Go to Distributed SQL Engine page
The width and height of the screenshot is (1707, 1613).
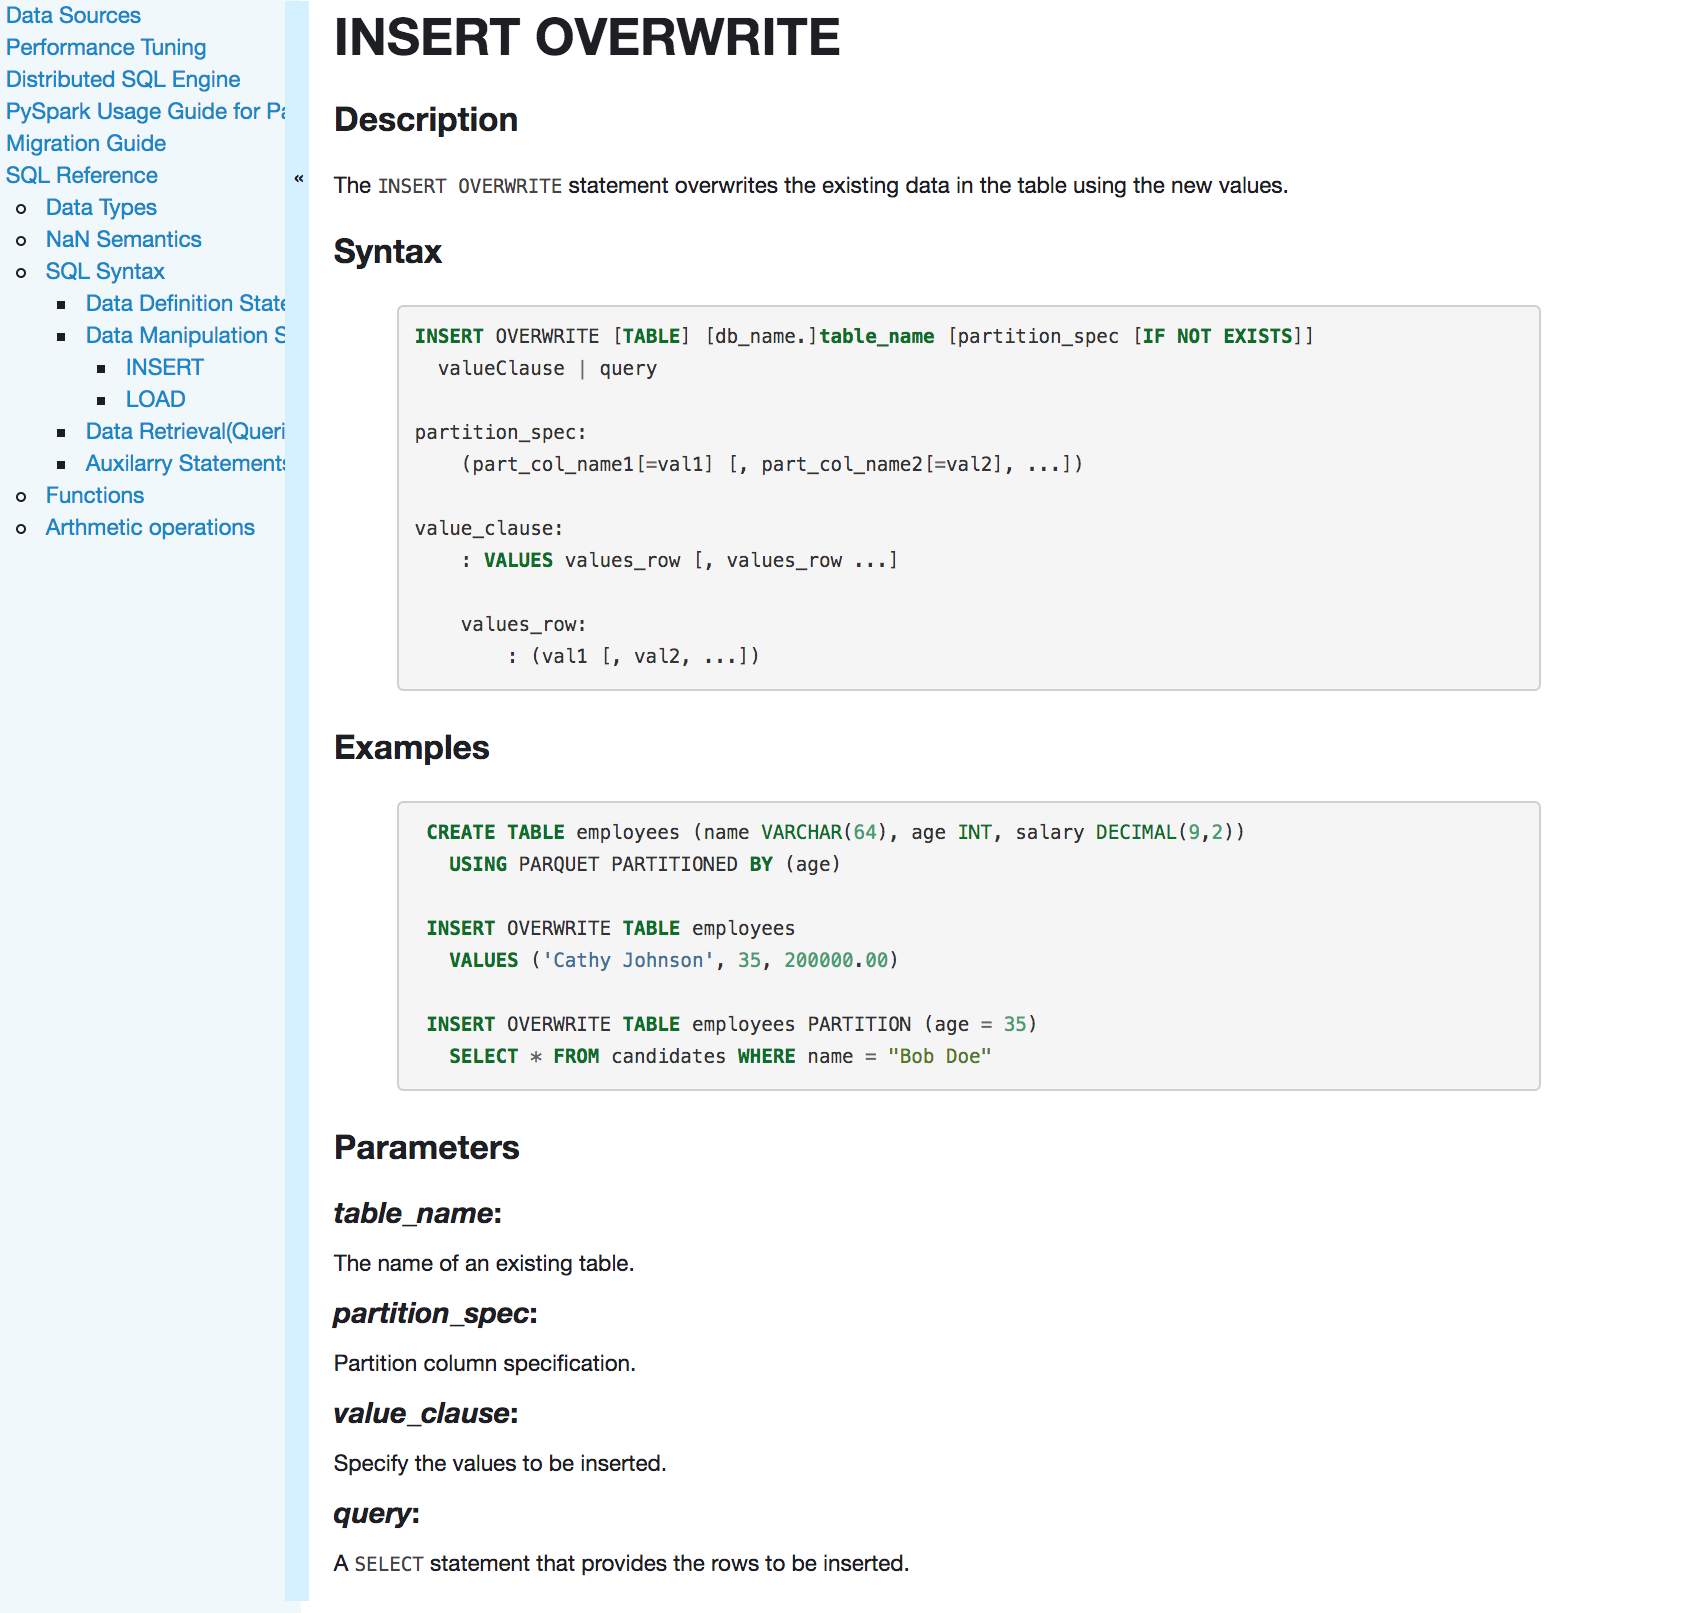coord(123,79)
